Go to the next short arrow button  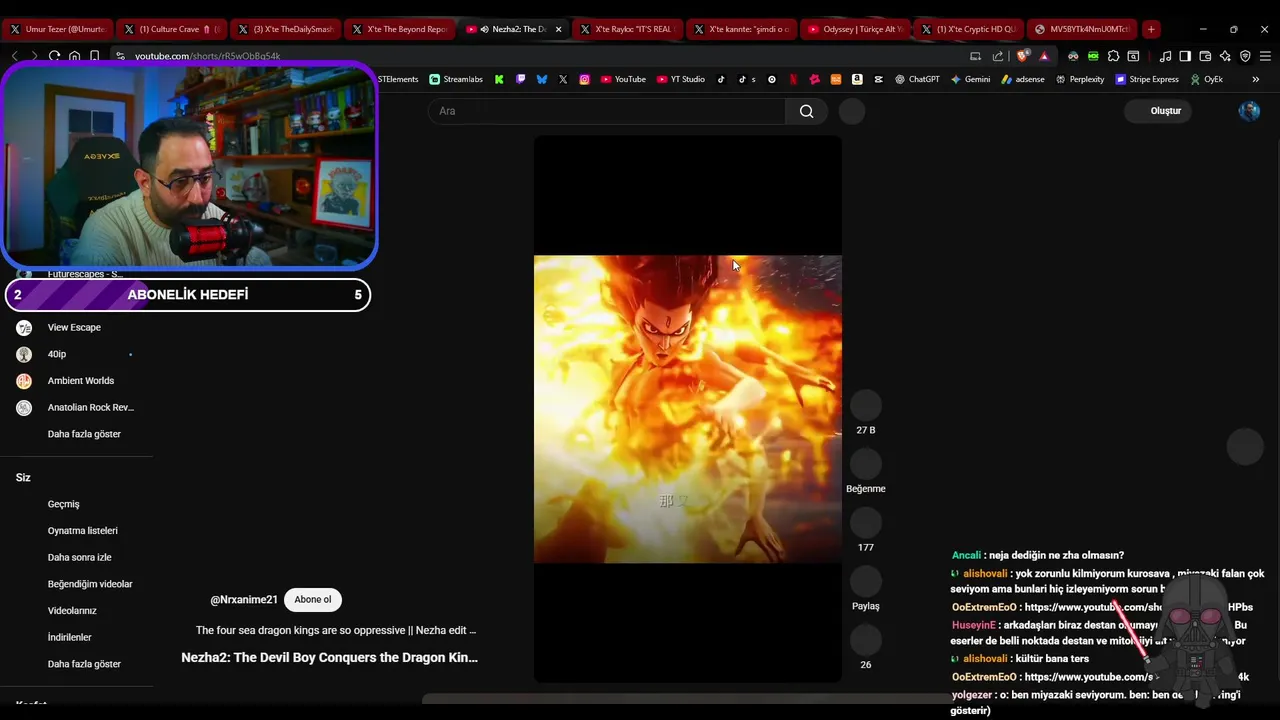(x=1245, y=446)
